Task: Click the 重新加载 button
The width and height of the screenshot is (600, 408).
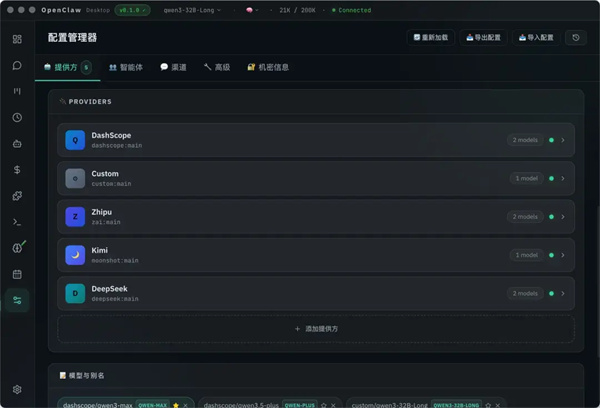Action: [432, 38]
